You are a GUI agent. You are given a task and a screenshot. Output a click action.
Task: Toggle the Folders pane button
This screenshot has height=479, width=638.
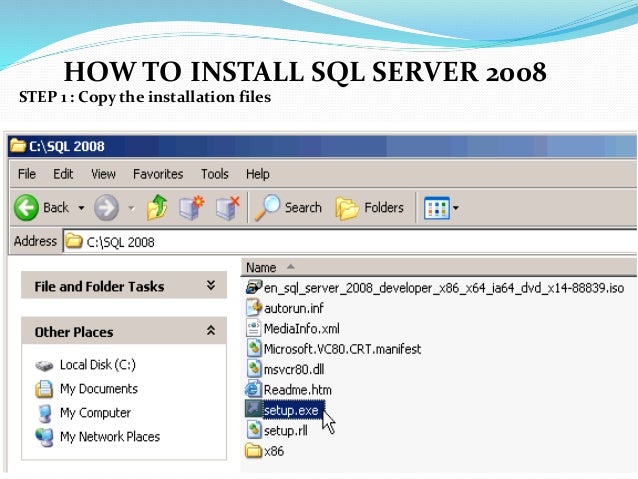369,208
